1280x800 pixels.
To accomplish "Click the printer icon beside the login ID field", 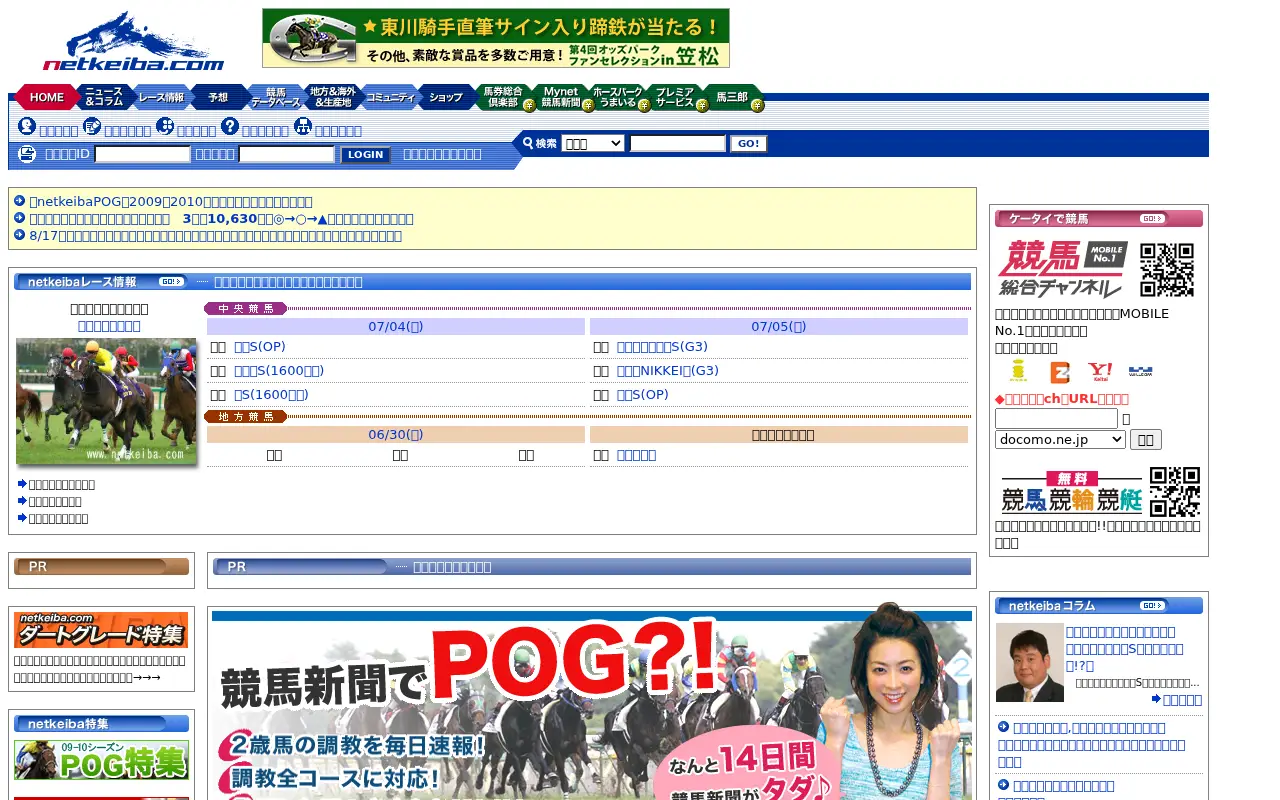I will click(x=27, y=154).
